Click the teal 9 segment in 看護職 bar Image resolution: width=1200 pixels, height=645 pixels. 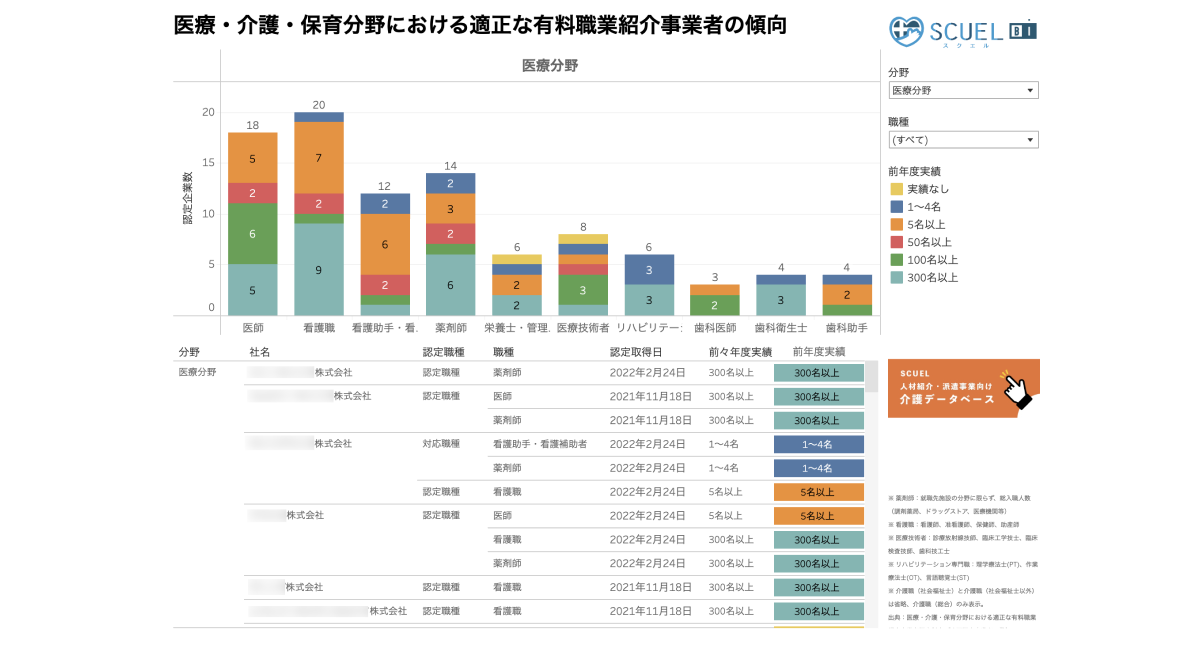click(319, 270)
